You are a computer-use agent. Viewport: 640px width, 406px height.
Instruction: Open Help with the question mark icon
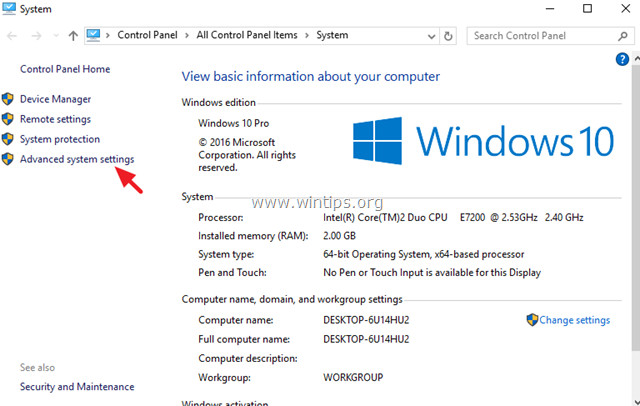pos(622,60)
